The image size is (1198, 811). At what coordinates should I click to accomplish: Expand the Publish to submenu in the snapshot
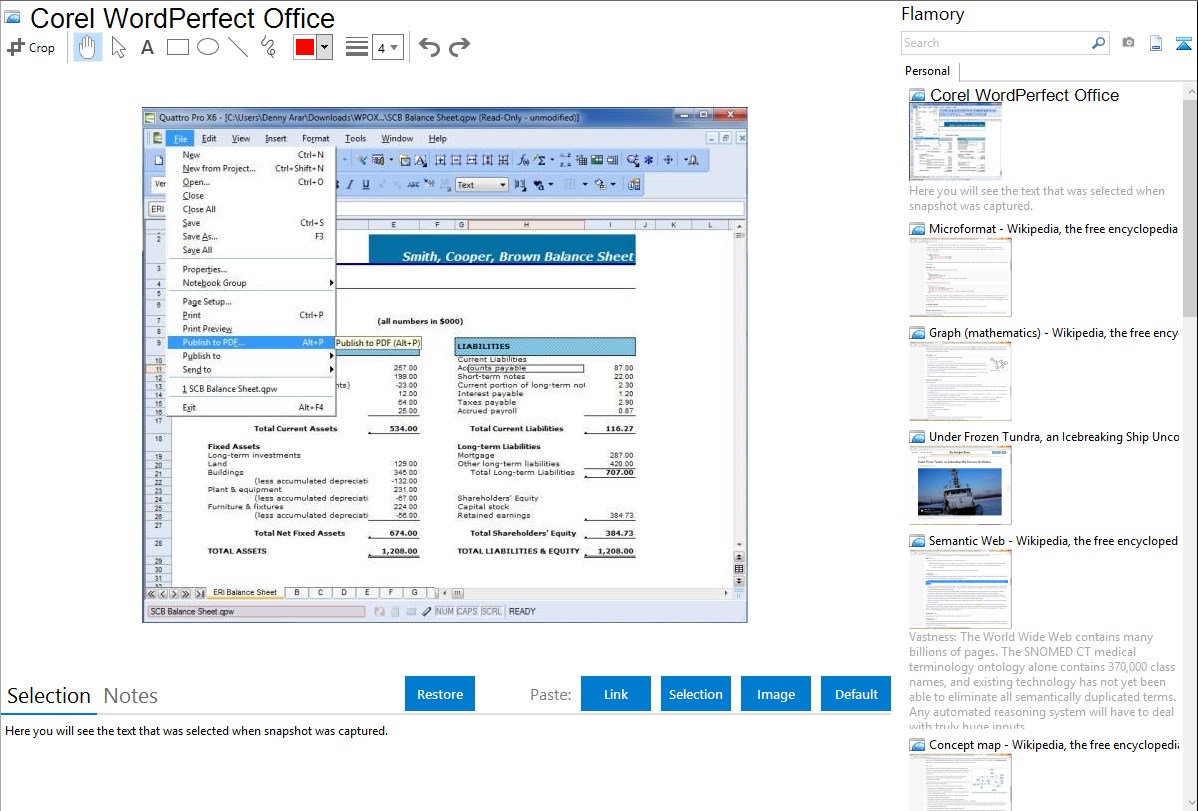(252, 356)
